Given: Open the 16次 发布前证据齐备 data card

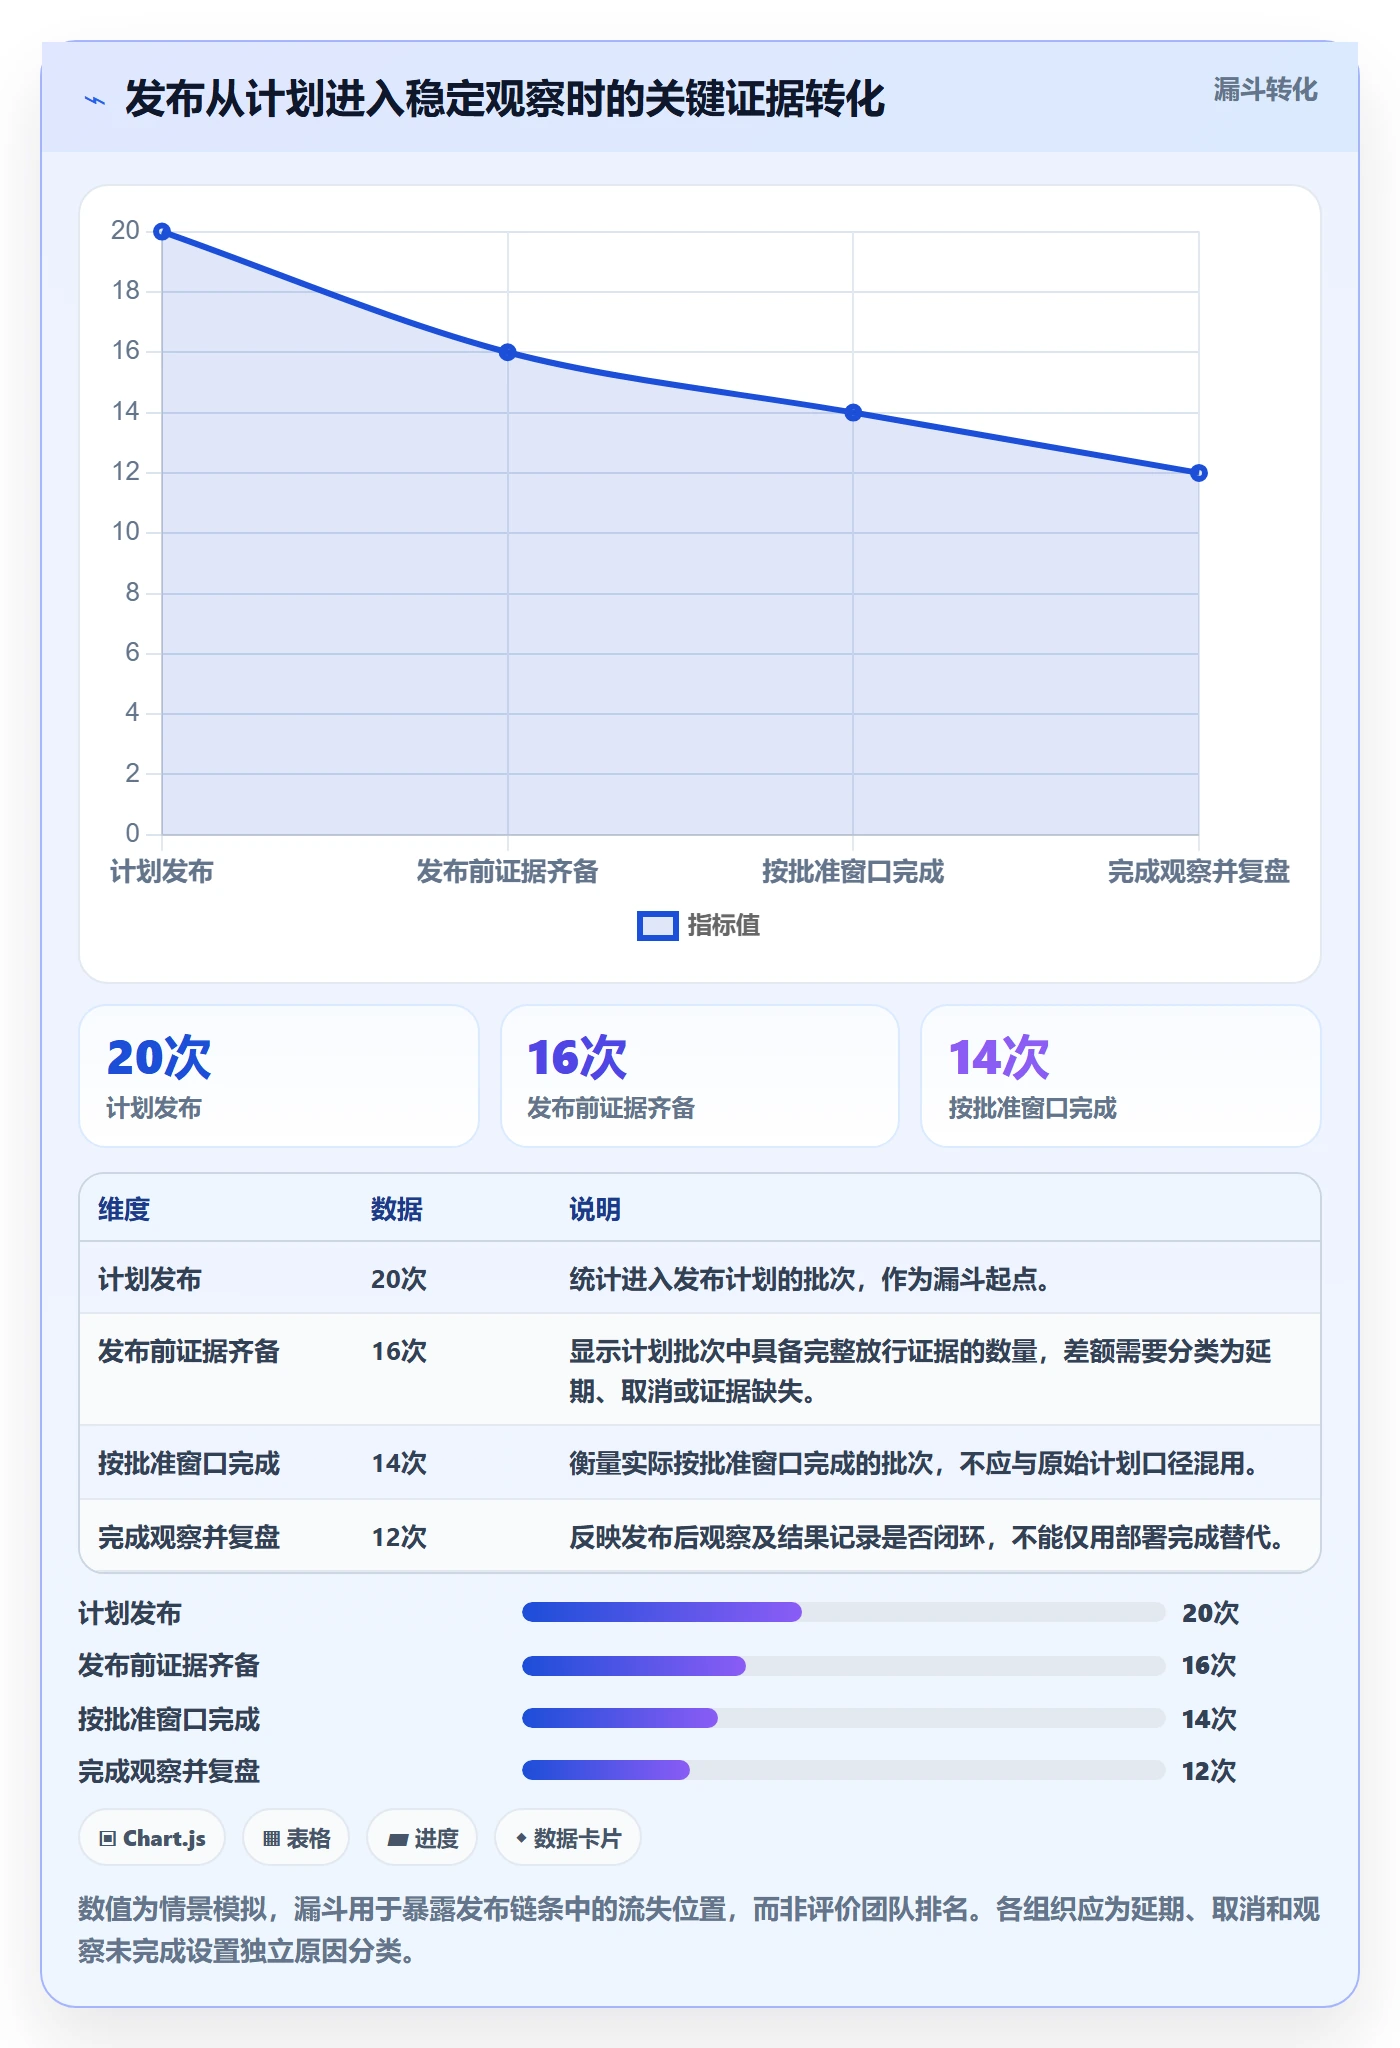Looking at the screenshot, I should point(700,1076).
